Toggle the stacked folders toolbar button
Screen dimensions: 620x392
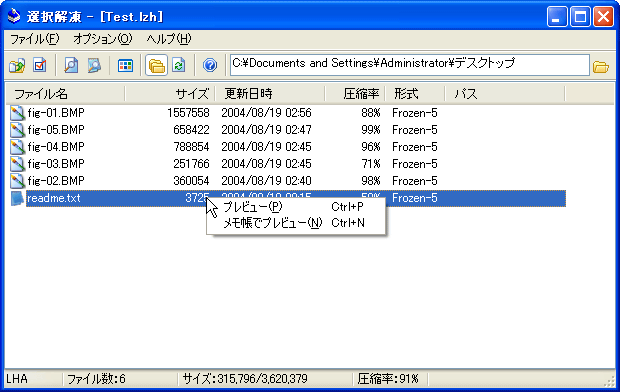pyautogui.click(x=157, y=65)
